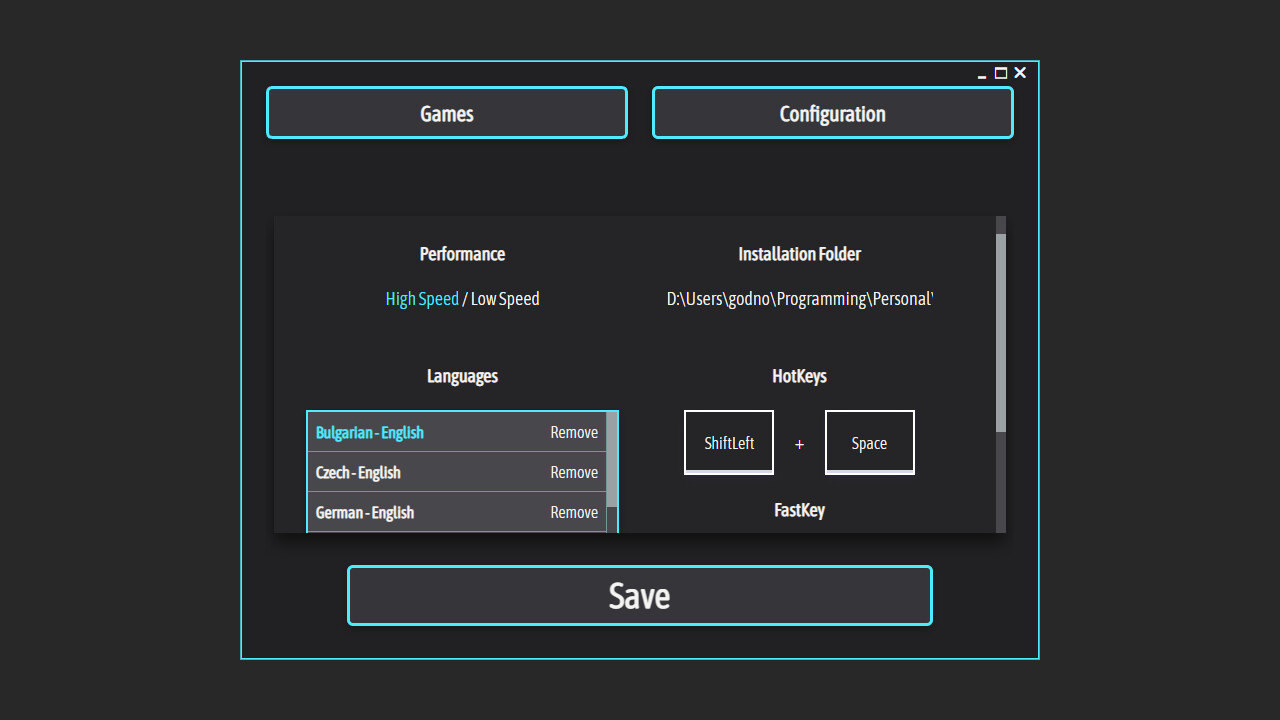Open the Games tab
This screenshot has height=720, width=1280.
pyautogui.click(x=446, y=113)
